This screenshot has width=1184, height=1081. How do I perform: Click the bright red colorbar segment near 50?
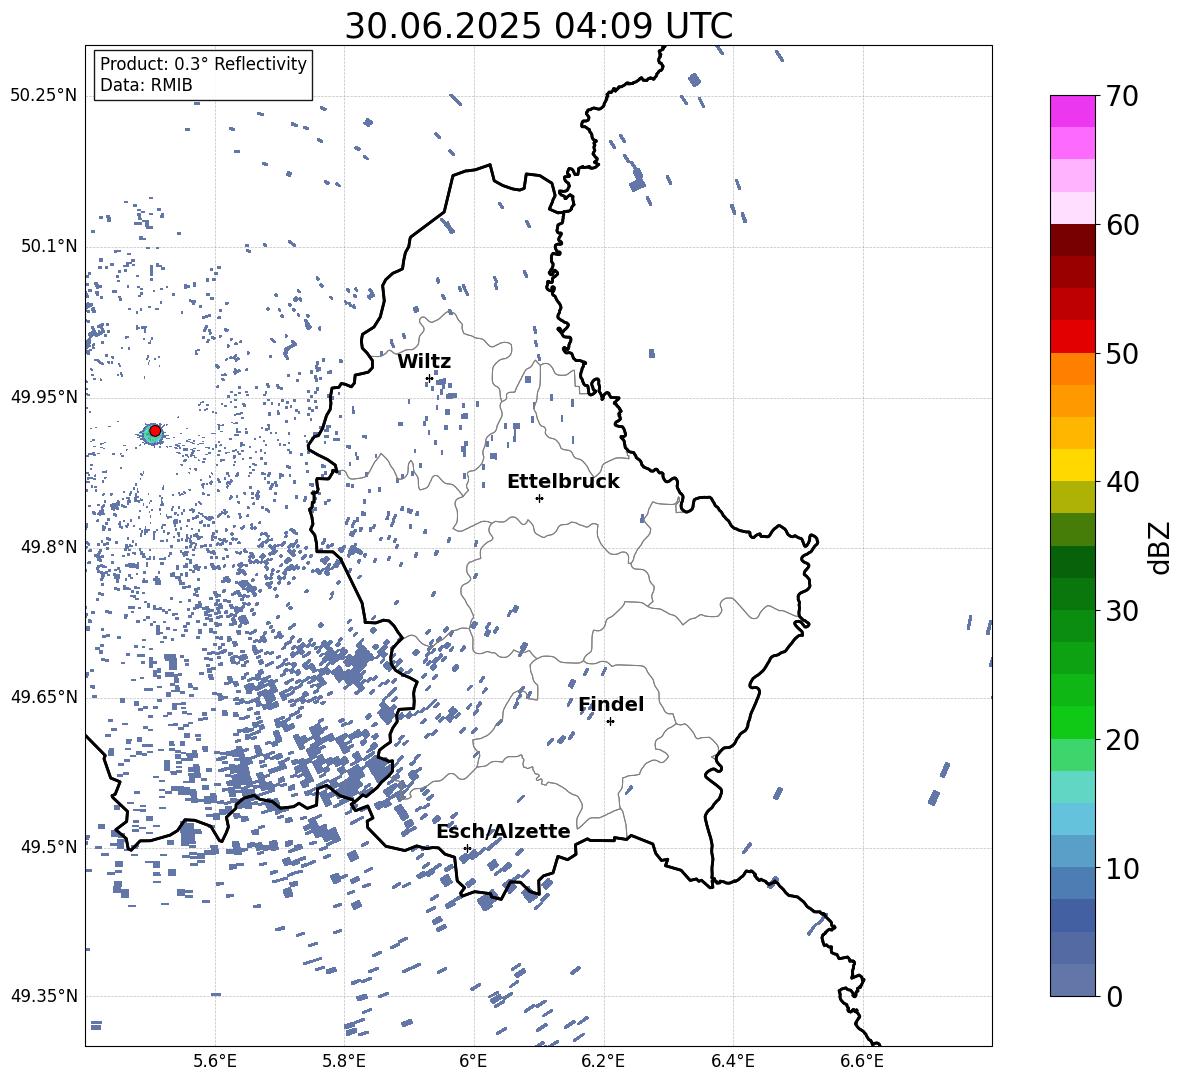pyautogui.click(x=1073, y=337)
